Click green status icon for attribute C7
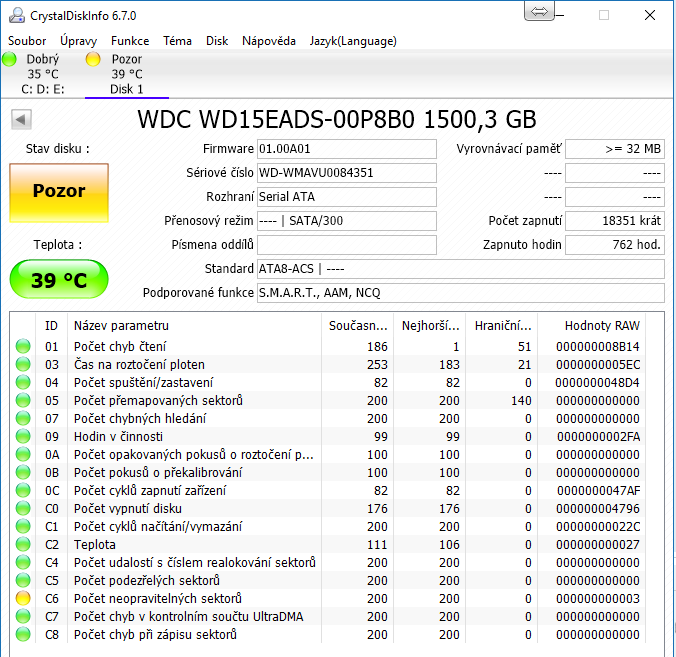The height and width of the screenshot is (657, 676). pyautogui.click(x=23, y=616)
